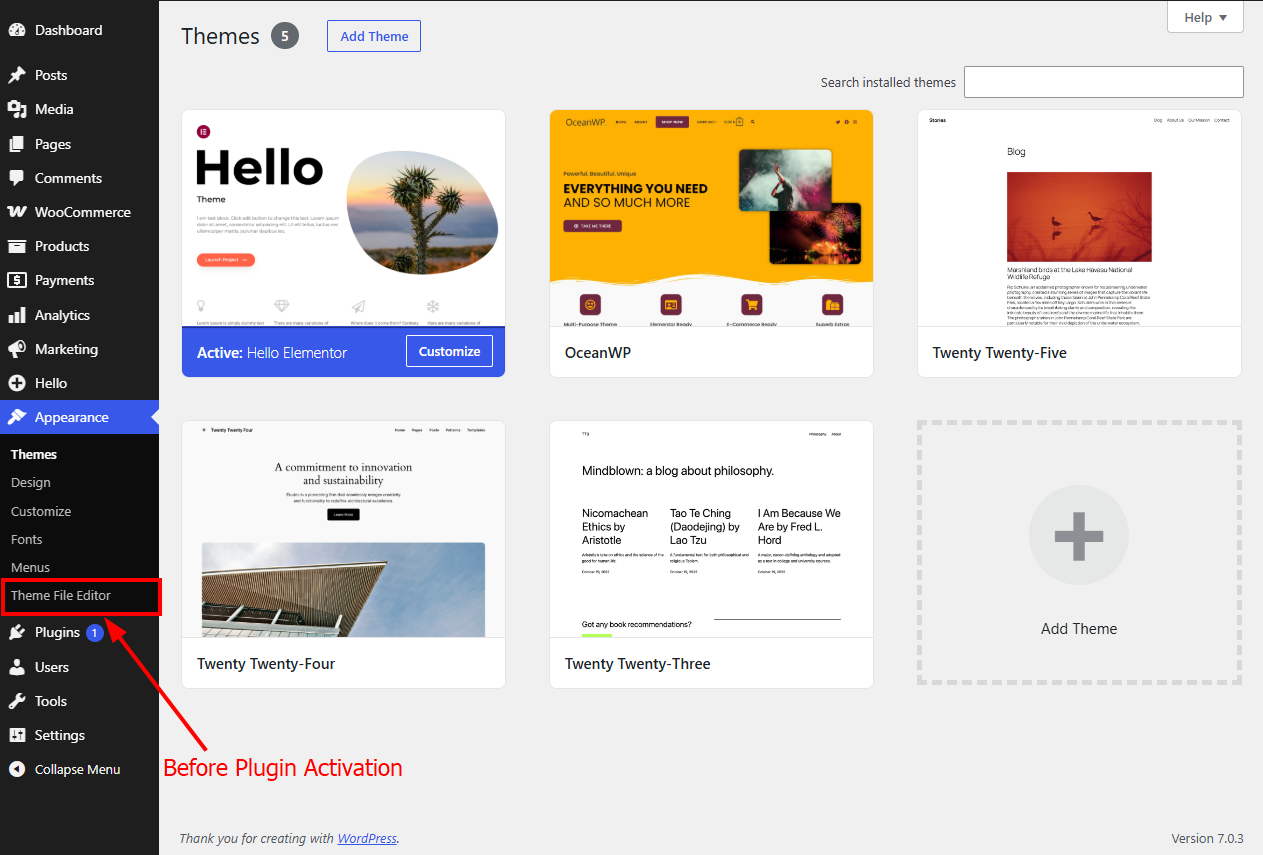The image size is (1263, 855).
Task: Click the Twenty Twenty-Four theme name
Action: pos(266,664)
